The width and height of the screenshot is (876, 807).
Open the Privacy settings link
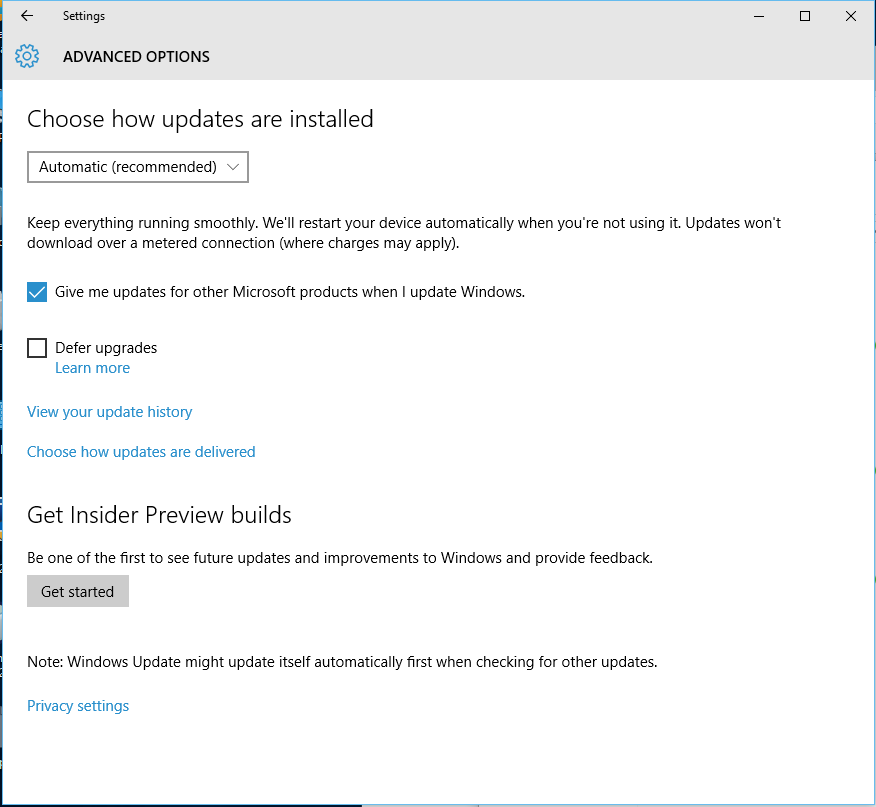pos(78,706)
